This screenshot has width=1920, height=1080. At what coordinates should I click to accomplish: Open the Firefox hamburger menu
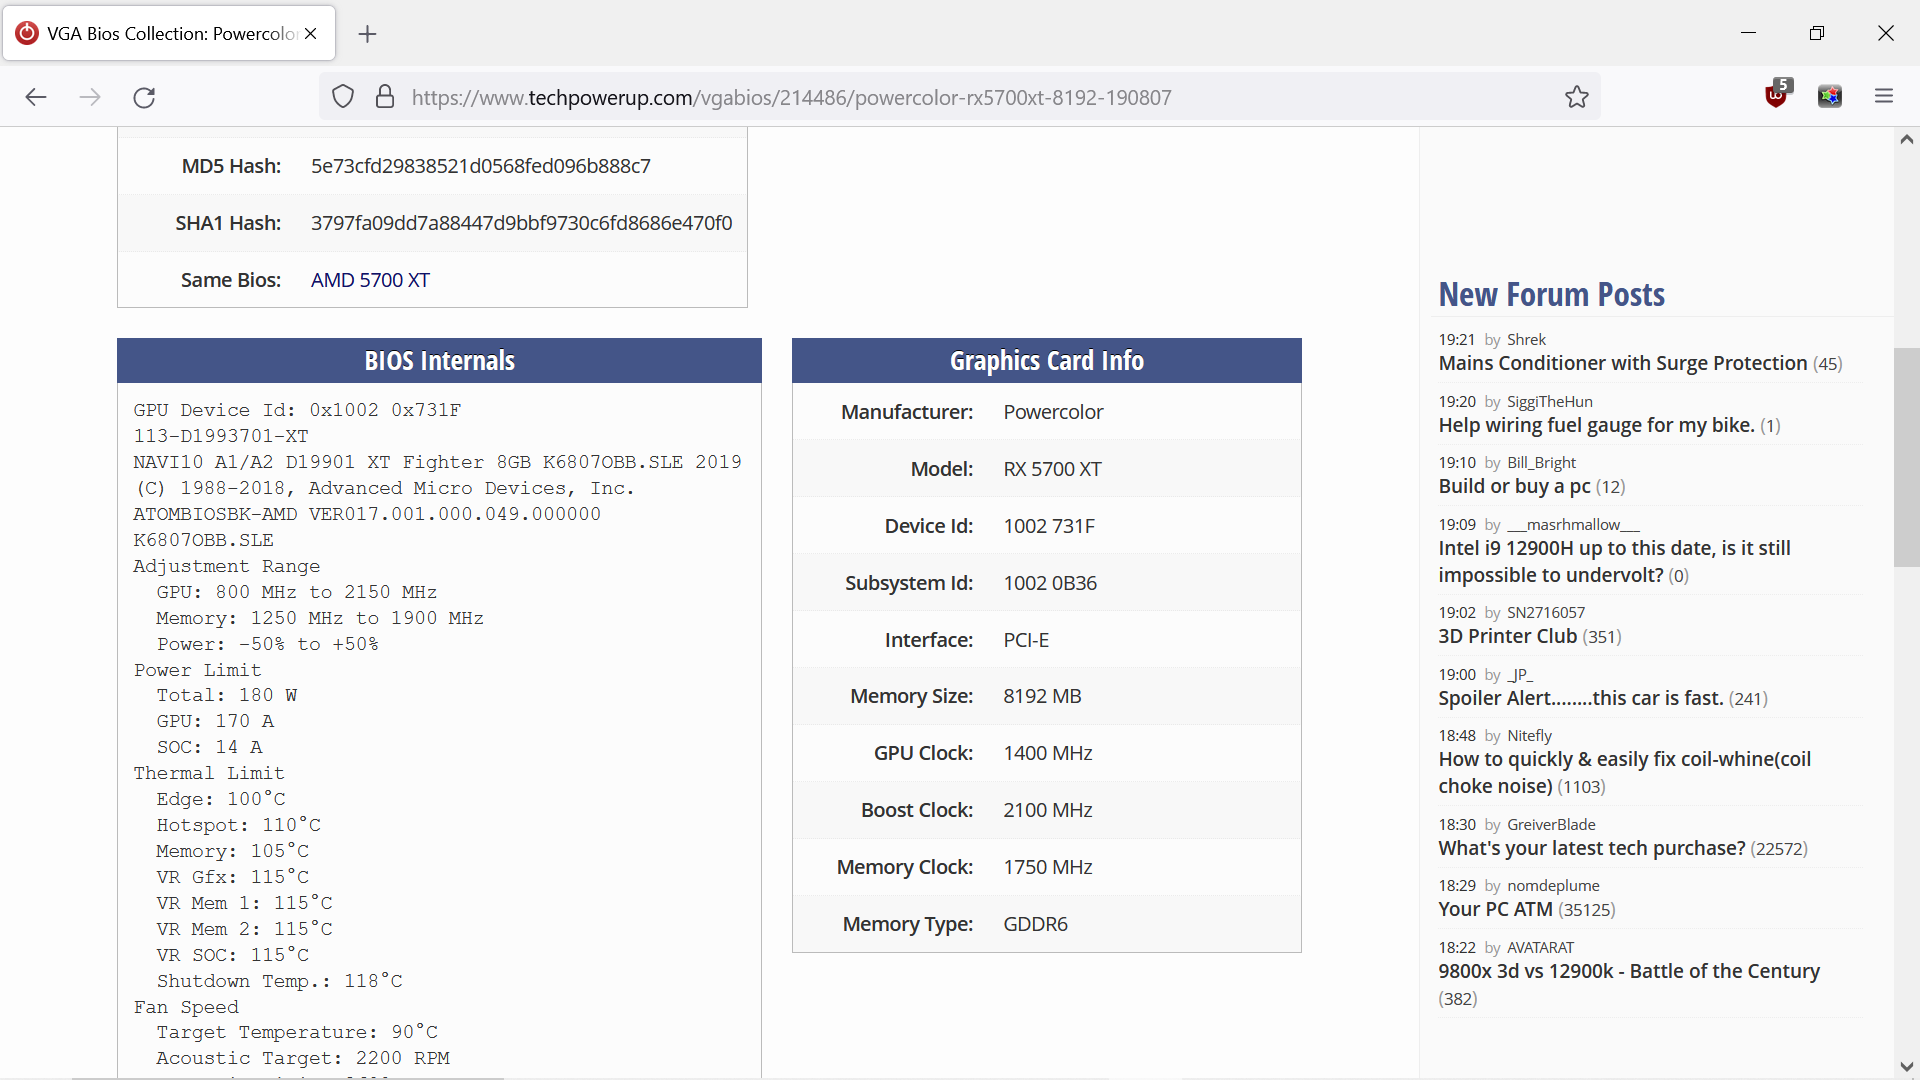[x=1884, y=96]
